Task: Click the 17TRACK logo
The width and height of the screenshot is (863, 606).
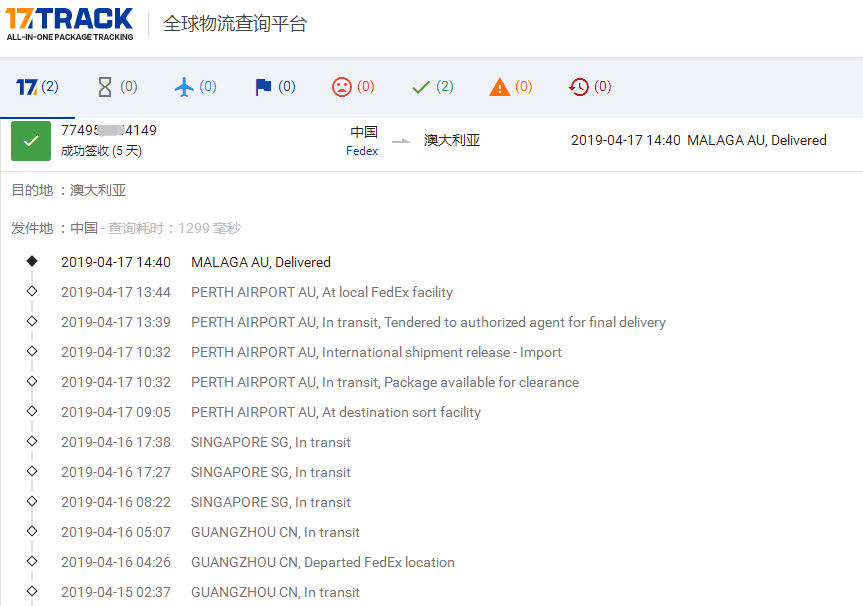Action: click(69, 24)
